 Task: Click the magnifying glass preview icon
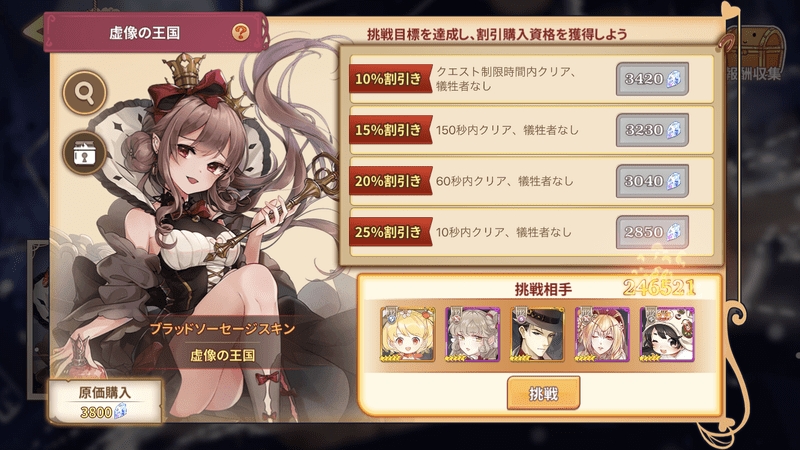(x=85, y=92)
